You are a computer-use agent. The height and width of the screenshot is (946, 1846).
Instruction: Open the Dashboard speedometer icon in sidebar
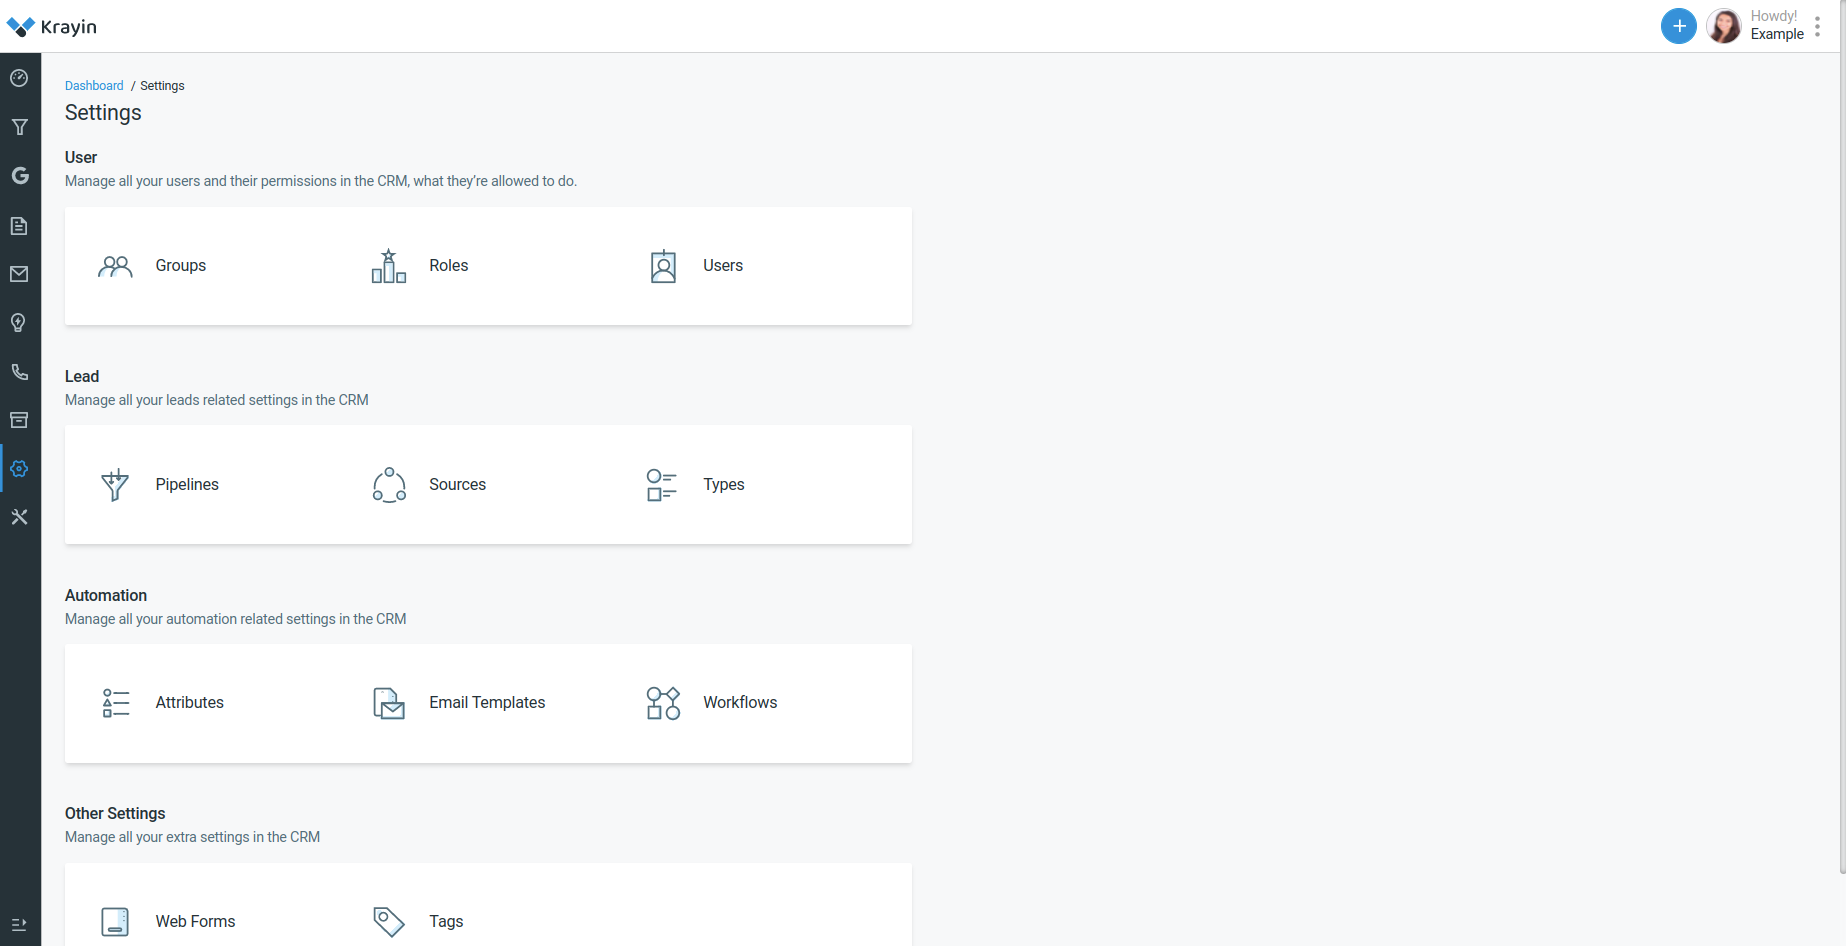coord(19,77)
